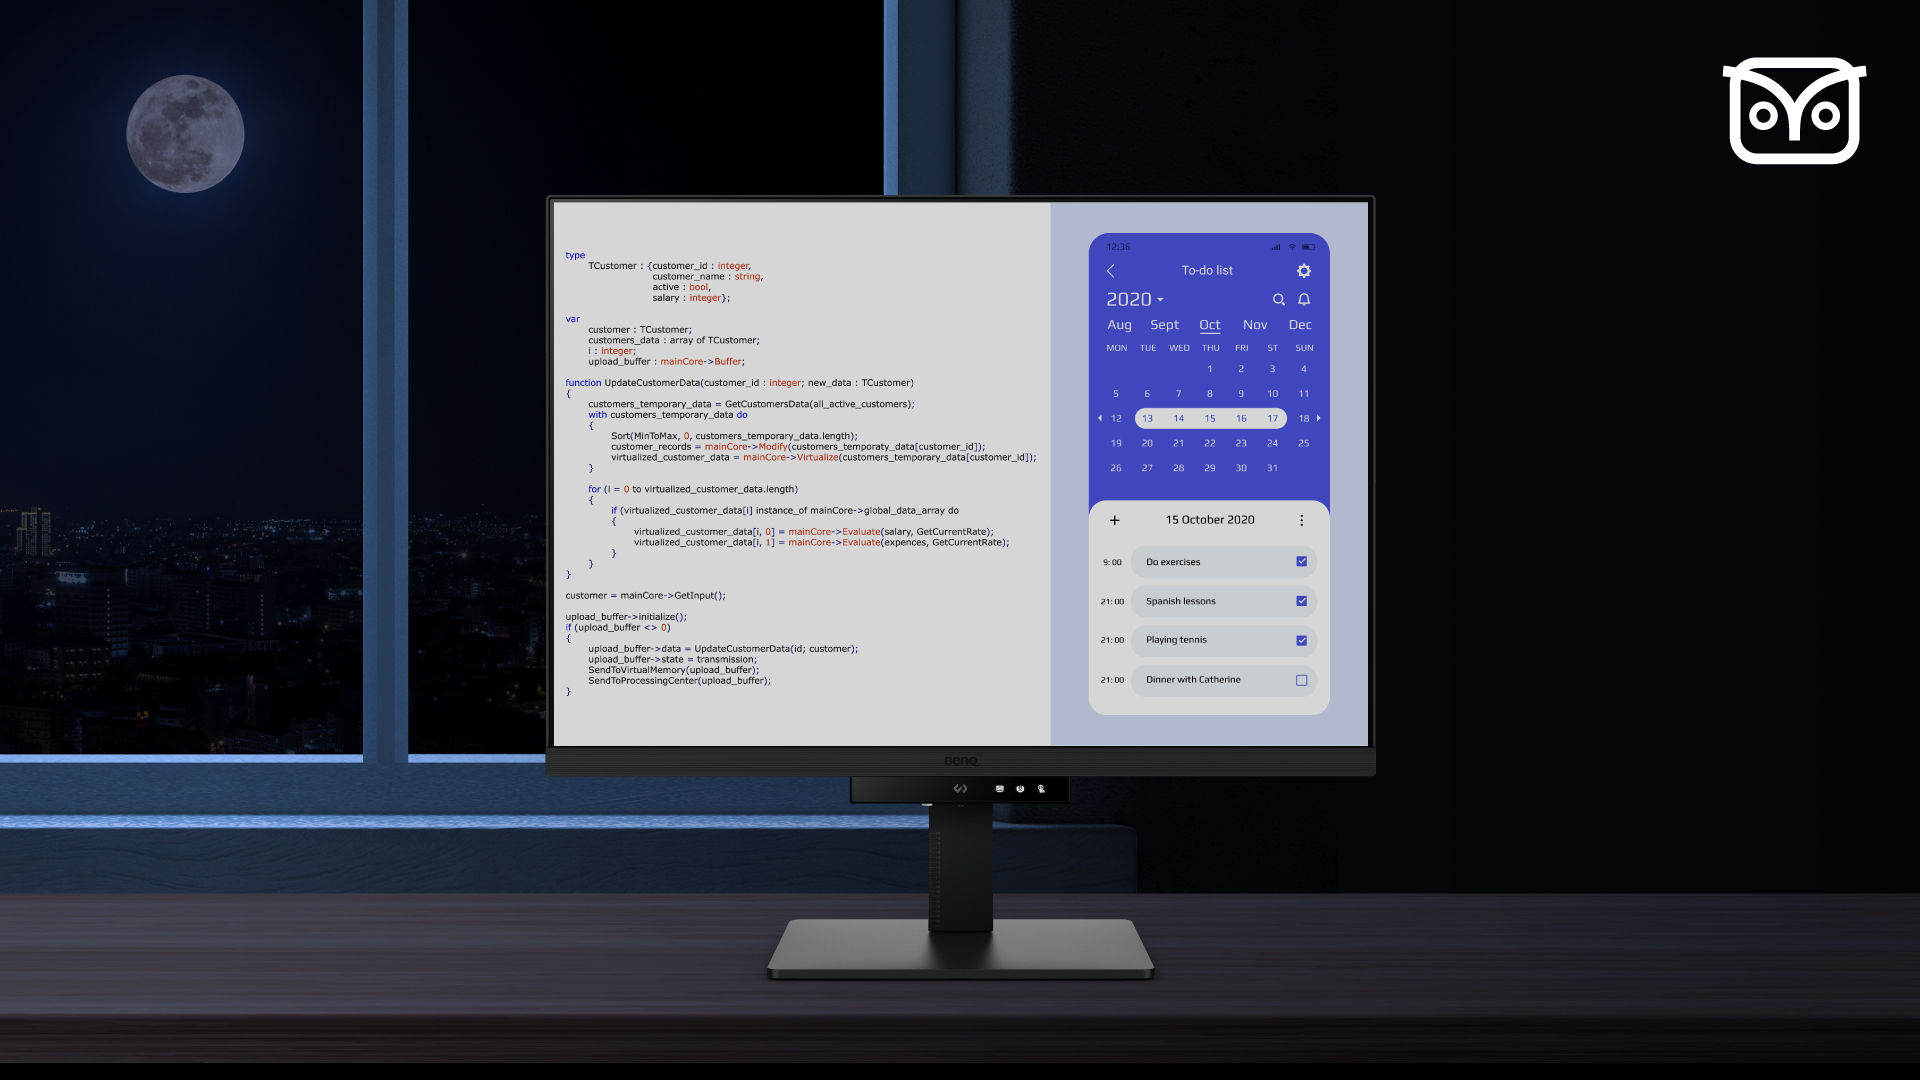Click the 15 October 2020 date button
Viewport: 1920px width, 1080px height.
coord(1208,518)
